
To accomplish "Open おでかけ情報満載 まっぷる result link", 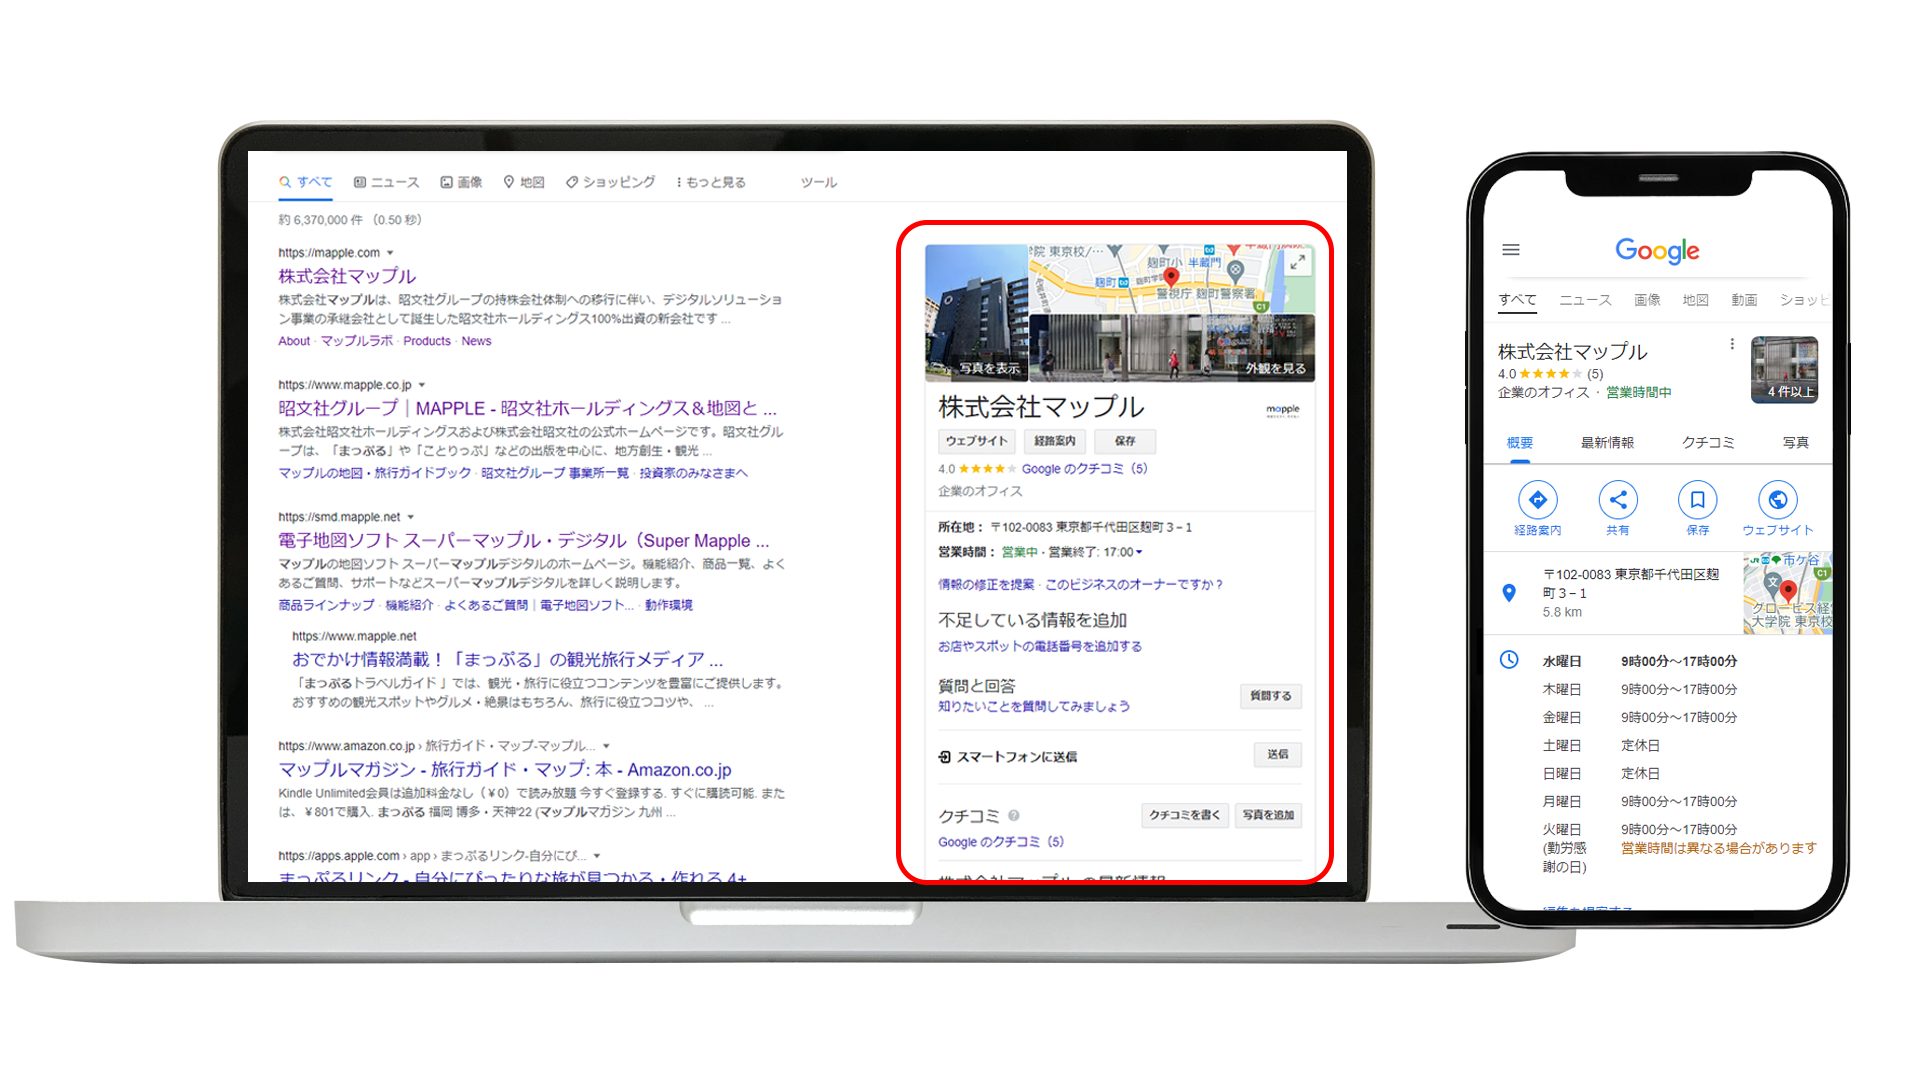I will [507, 659].
